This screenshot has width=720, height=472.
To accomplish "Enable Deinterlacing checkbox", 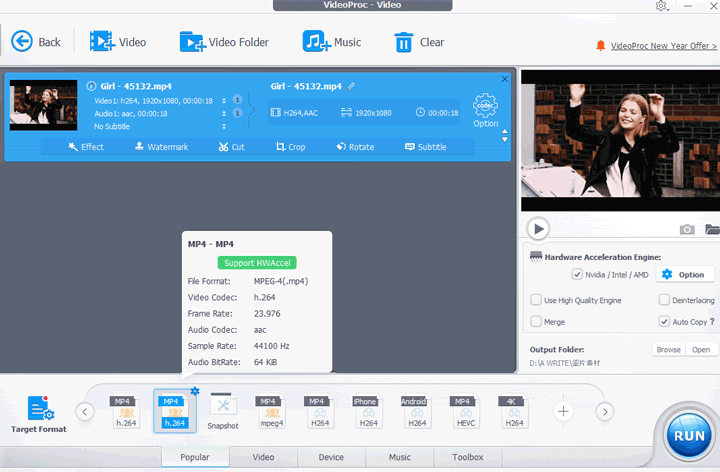I will [x=664, y=300].
